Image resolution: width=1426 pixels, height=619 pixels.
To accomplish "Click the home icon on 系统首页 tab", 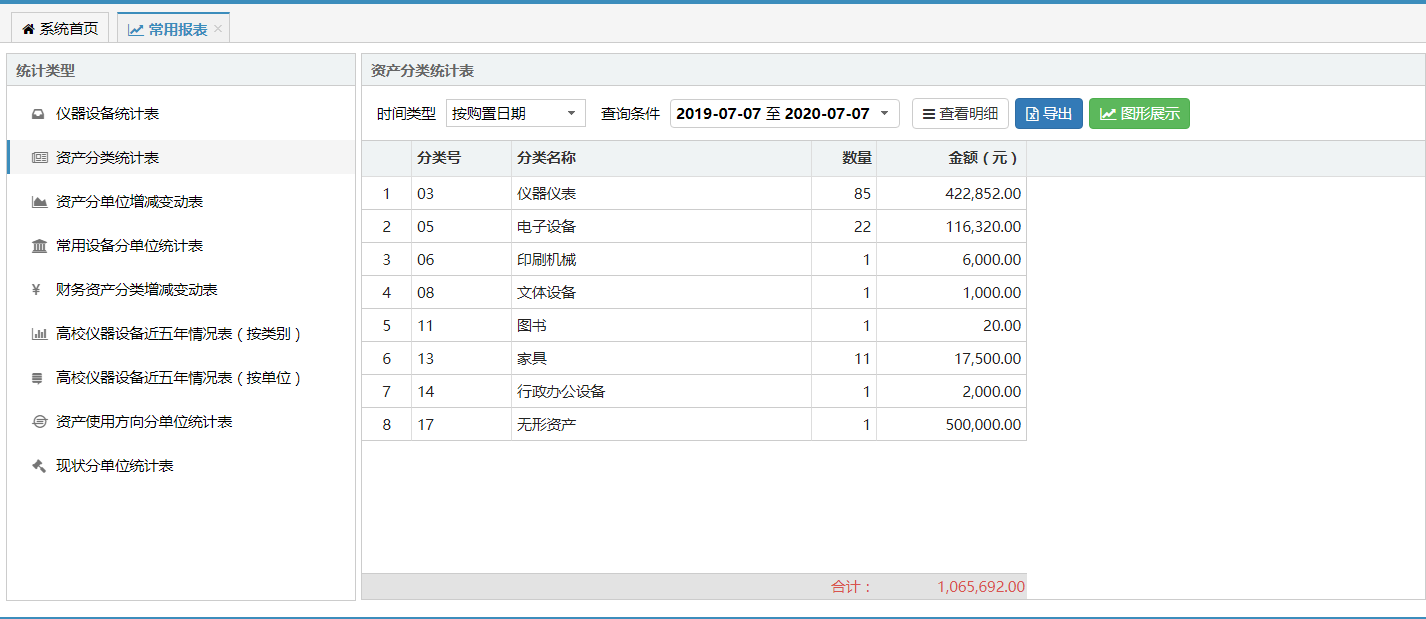I will 28,29.
